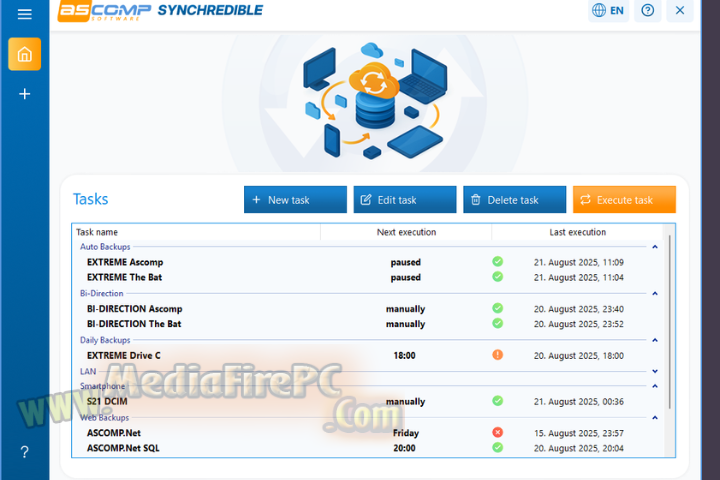720x480 pixels.
Task: Click 'paused' status of EXTREME Ascomp
Action: pyautogui.click(x=405, y=262)
